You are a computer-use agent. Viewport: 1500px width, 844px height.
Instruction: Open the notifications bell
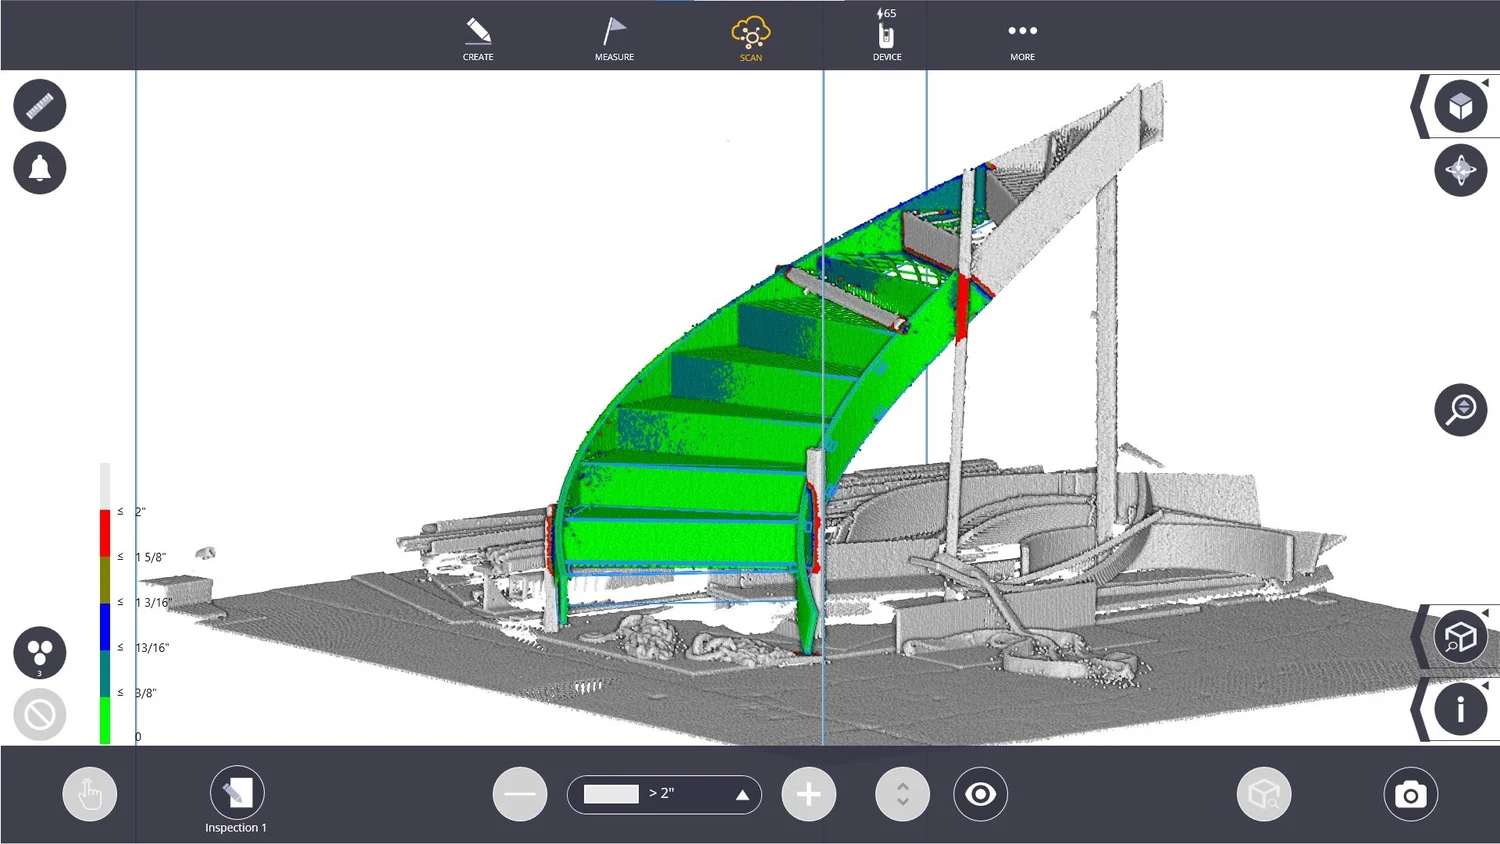39,168
